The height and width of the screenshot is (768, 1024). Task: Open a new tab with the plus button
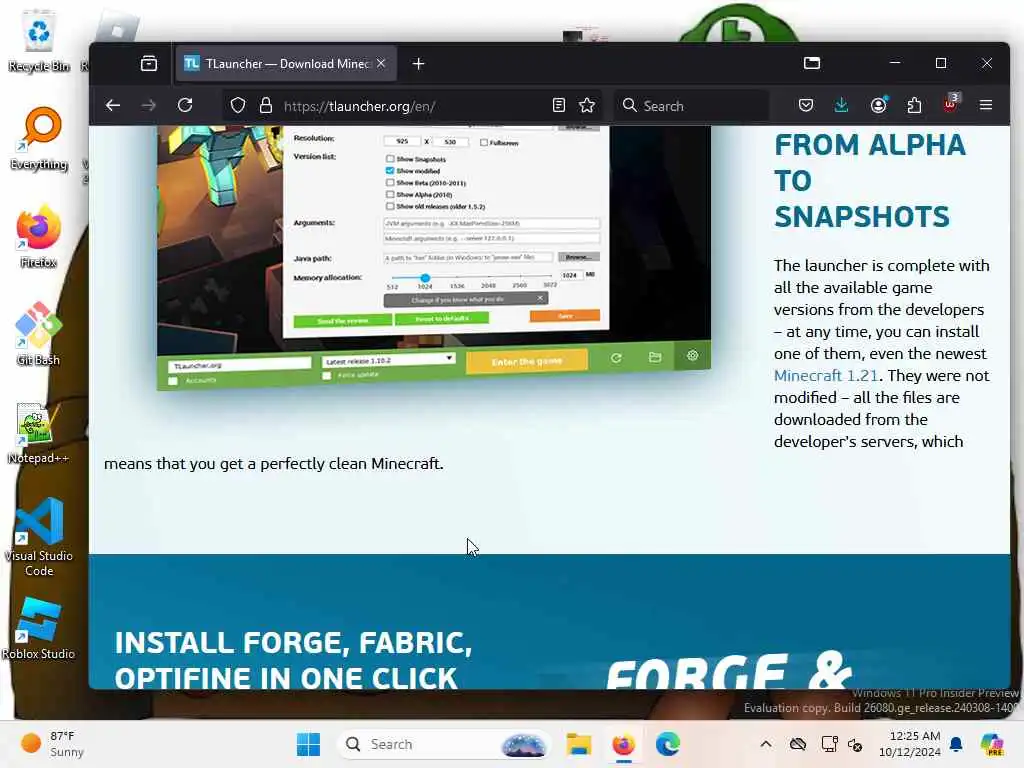click(x=419, y=63)
